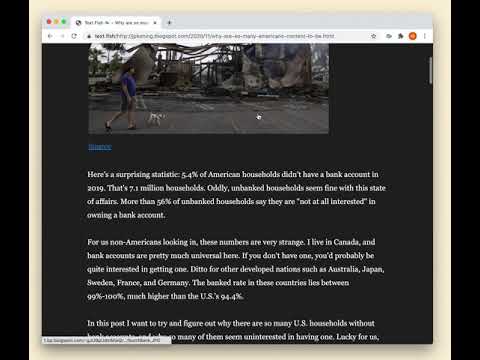The image size is (480, 360).
Task: Click the page vertical scrollbar thumb
Action: (430, 70)
